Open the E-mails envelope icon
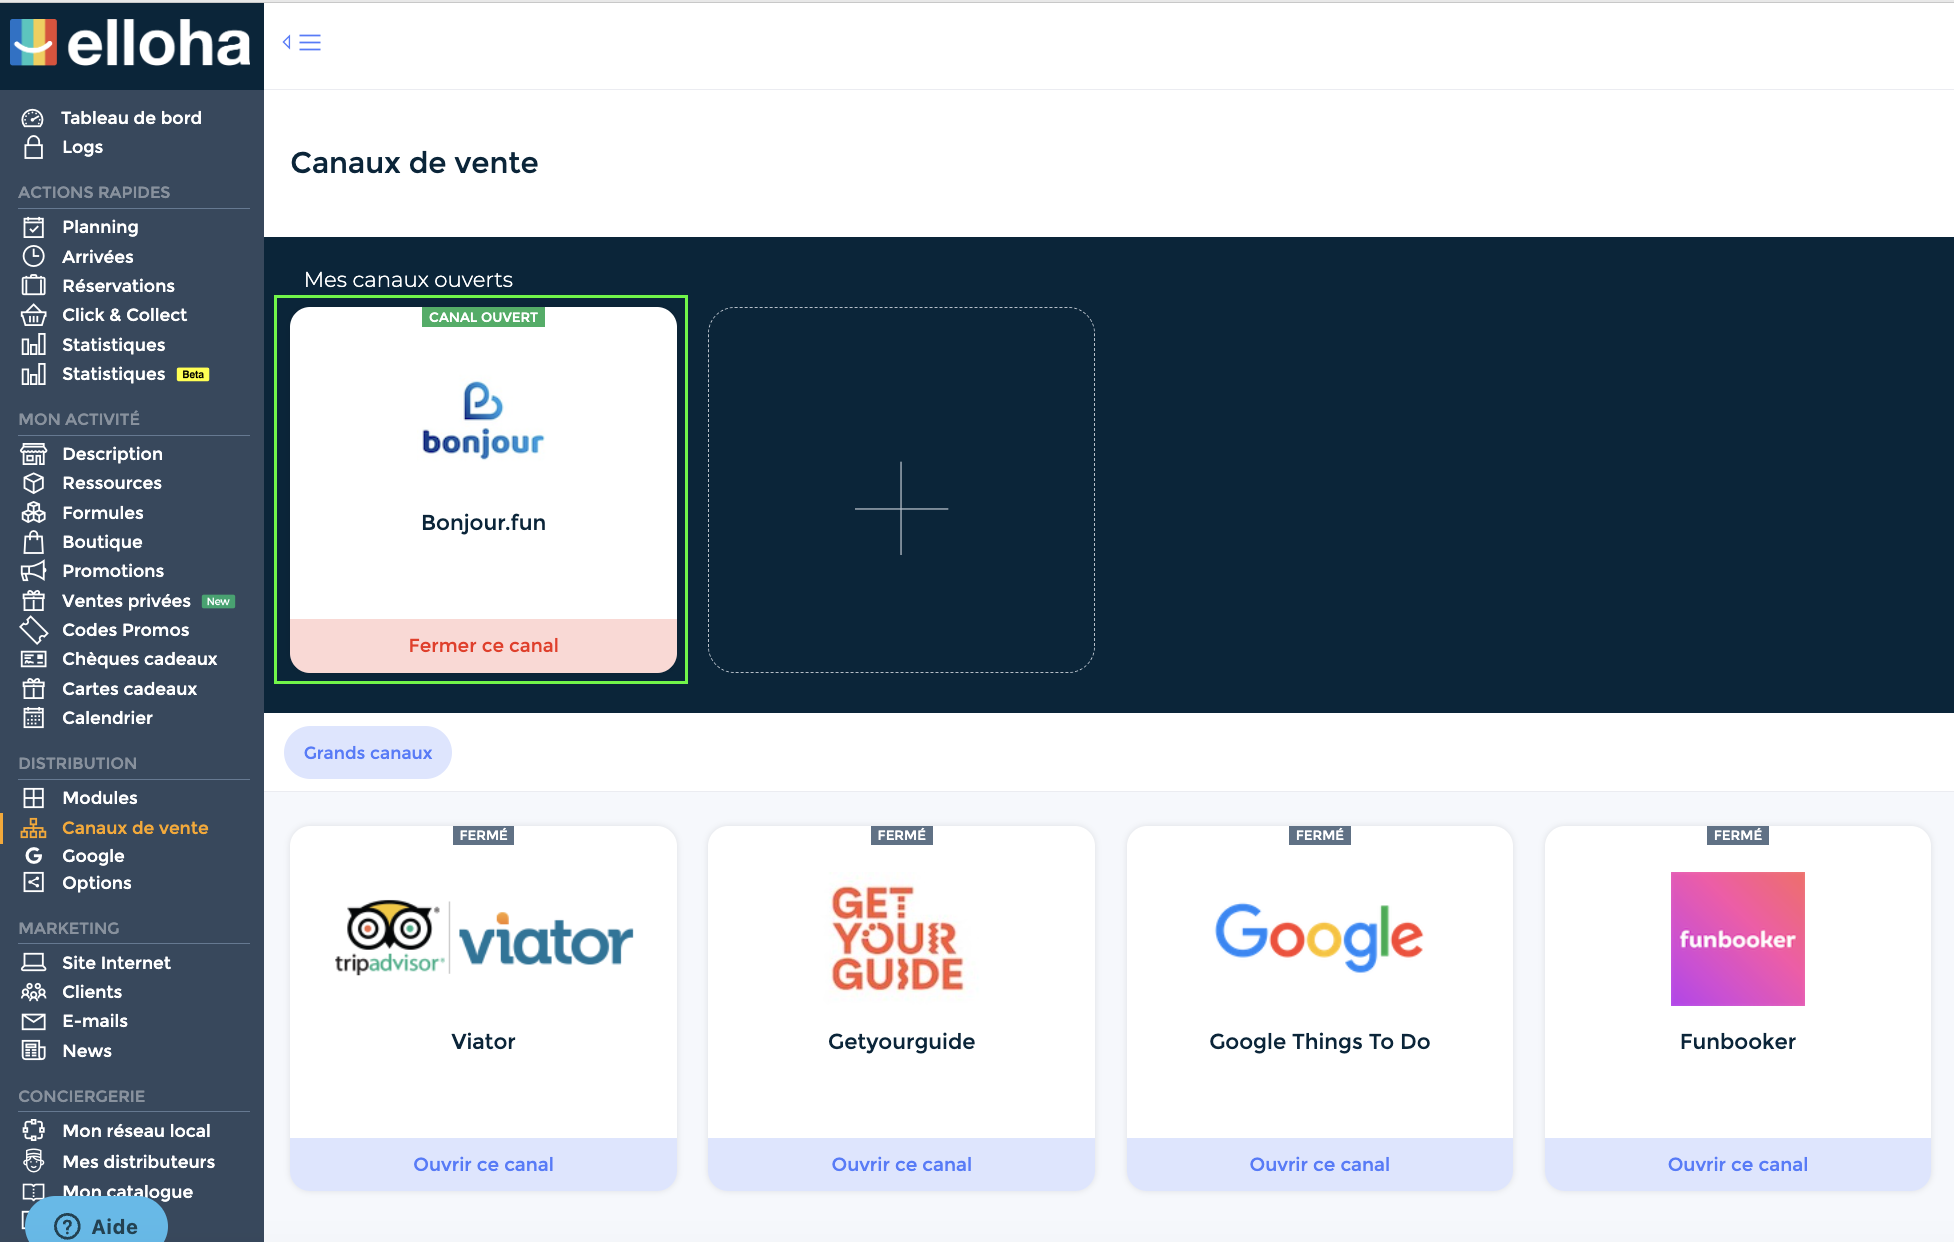This screenshot has width=1954, height=1242. click(34, 1021)
